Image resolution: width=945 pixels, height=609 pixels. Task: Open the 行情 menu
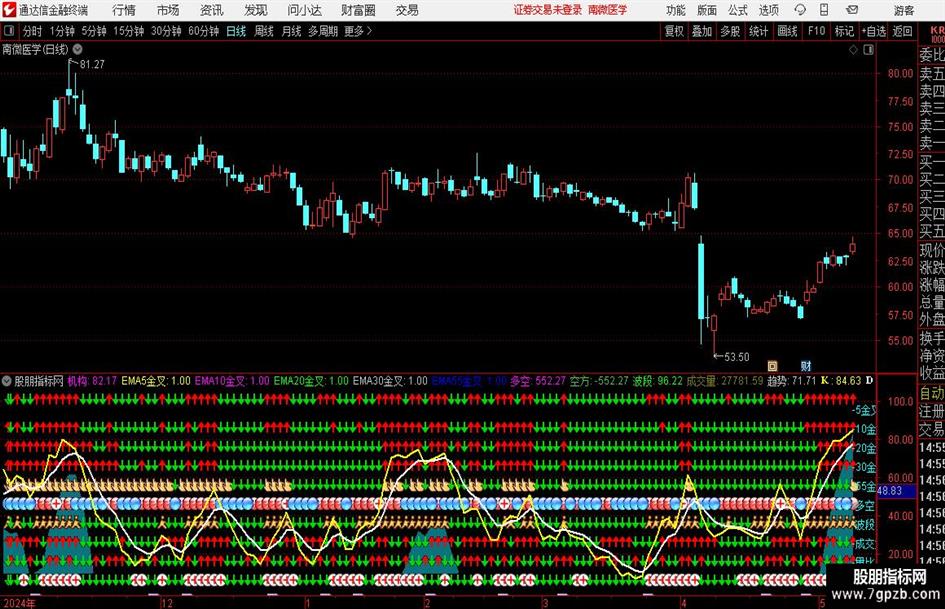pos(124,10)
